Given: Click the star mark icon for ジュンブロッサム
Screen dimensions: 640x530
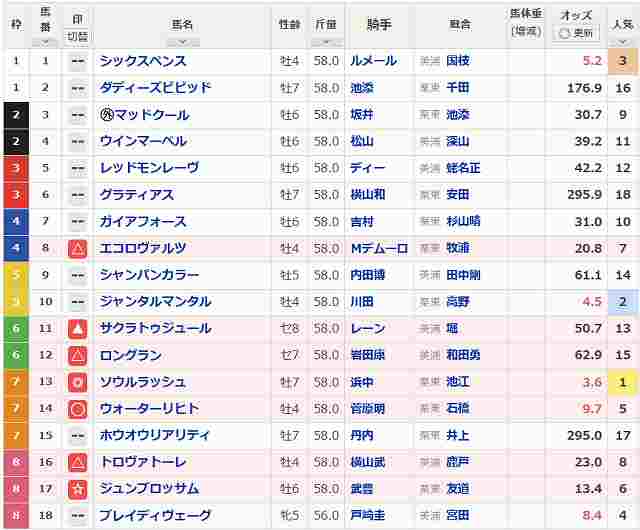Looking at the screenshot, I should (78, 489).
